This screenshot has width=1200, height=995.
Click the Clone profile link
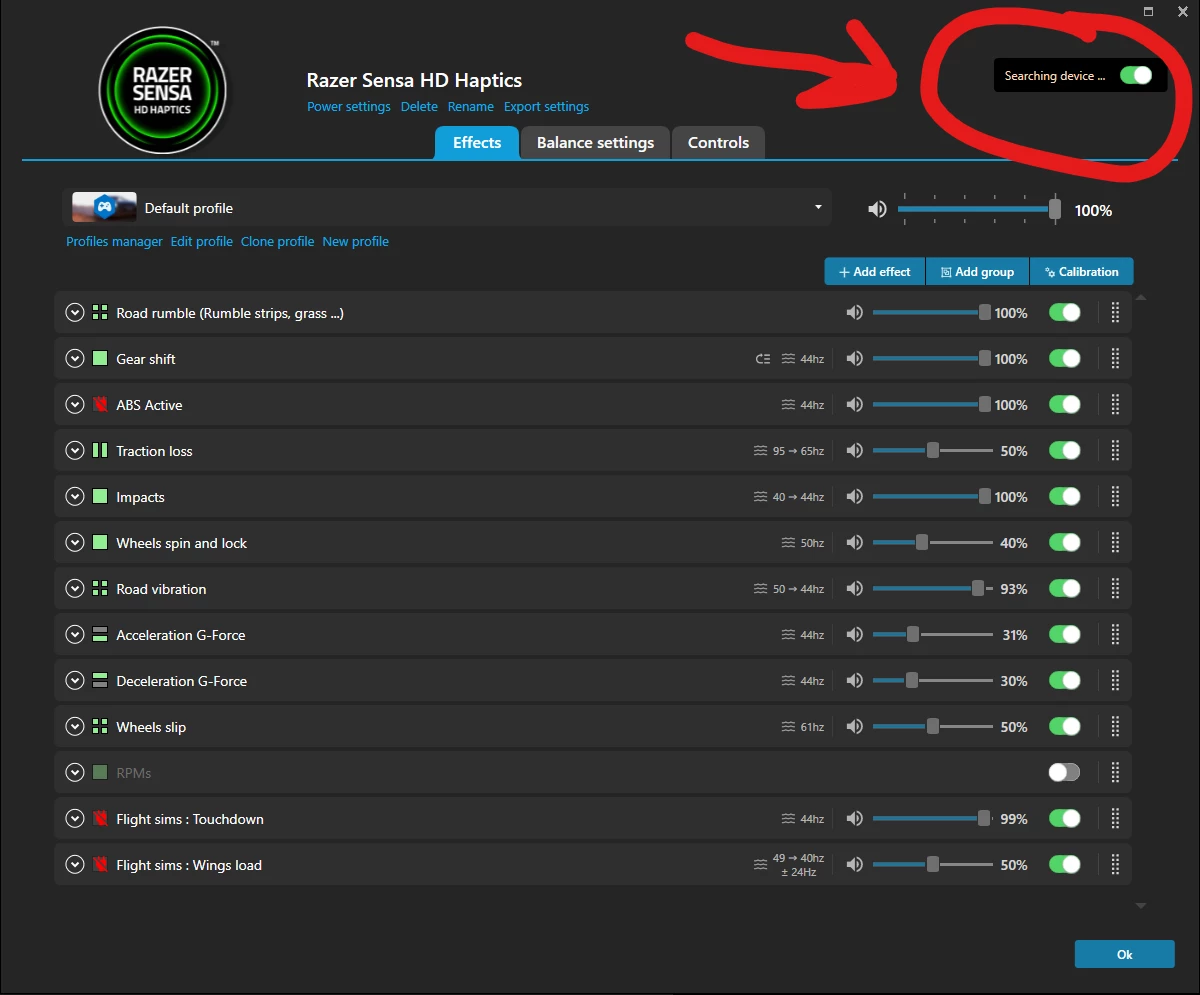click(277, 242)
